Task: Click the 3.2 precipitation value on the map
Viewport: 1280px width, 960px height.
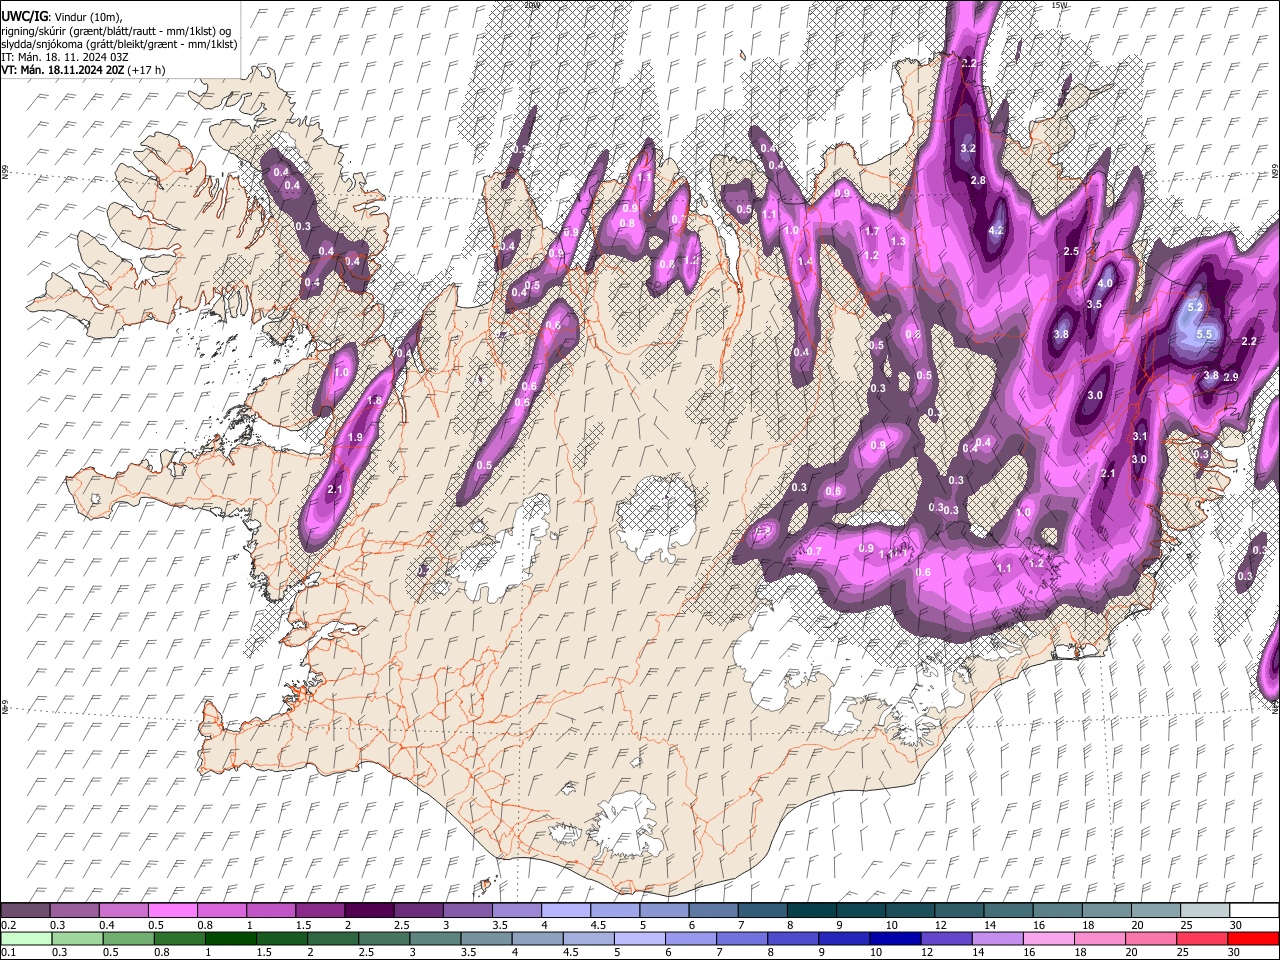Action: pyautogui.click(x=967, y=148)
